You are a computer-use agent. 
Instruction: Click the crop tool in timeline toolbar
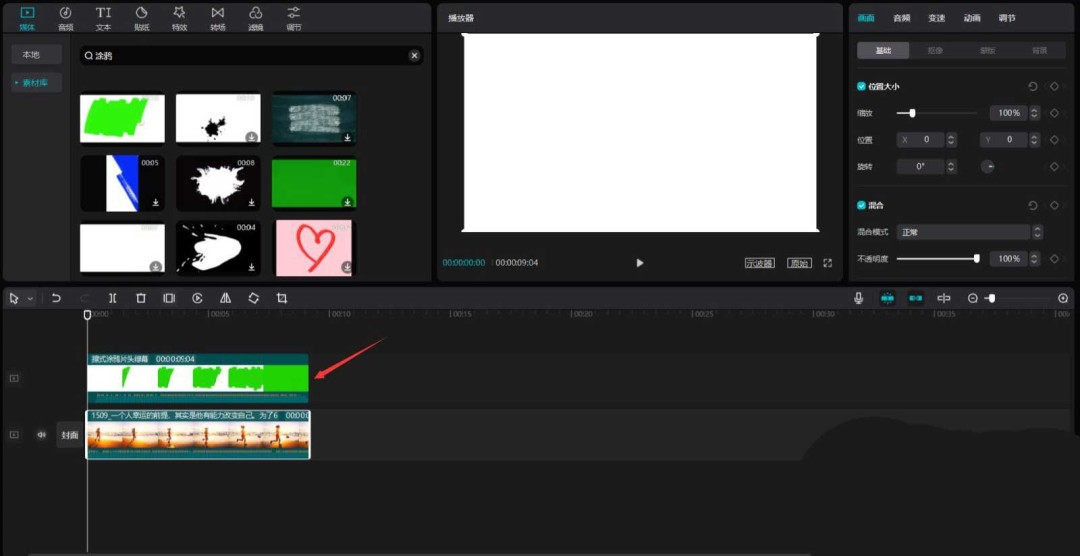(282, 298)
